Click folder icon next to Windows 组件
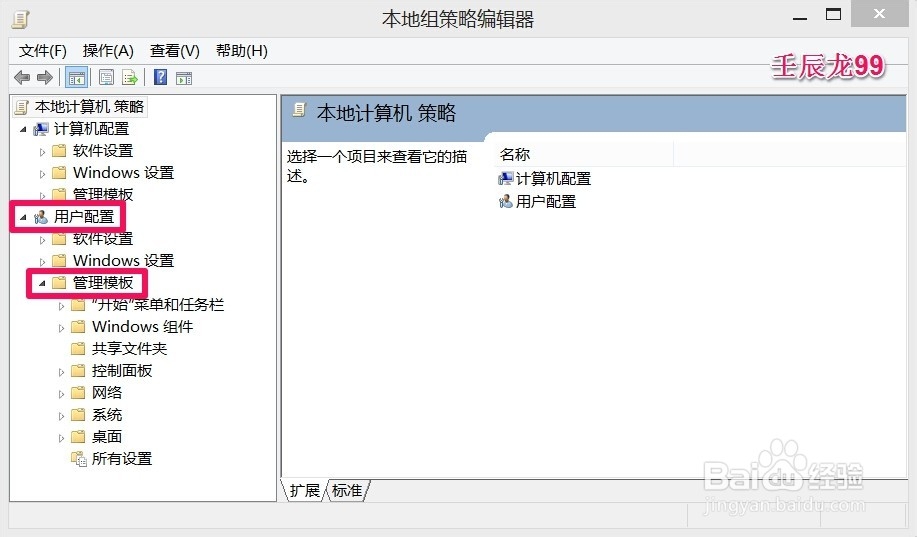The image size is (917, 537). (x=78, y=326)
